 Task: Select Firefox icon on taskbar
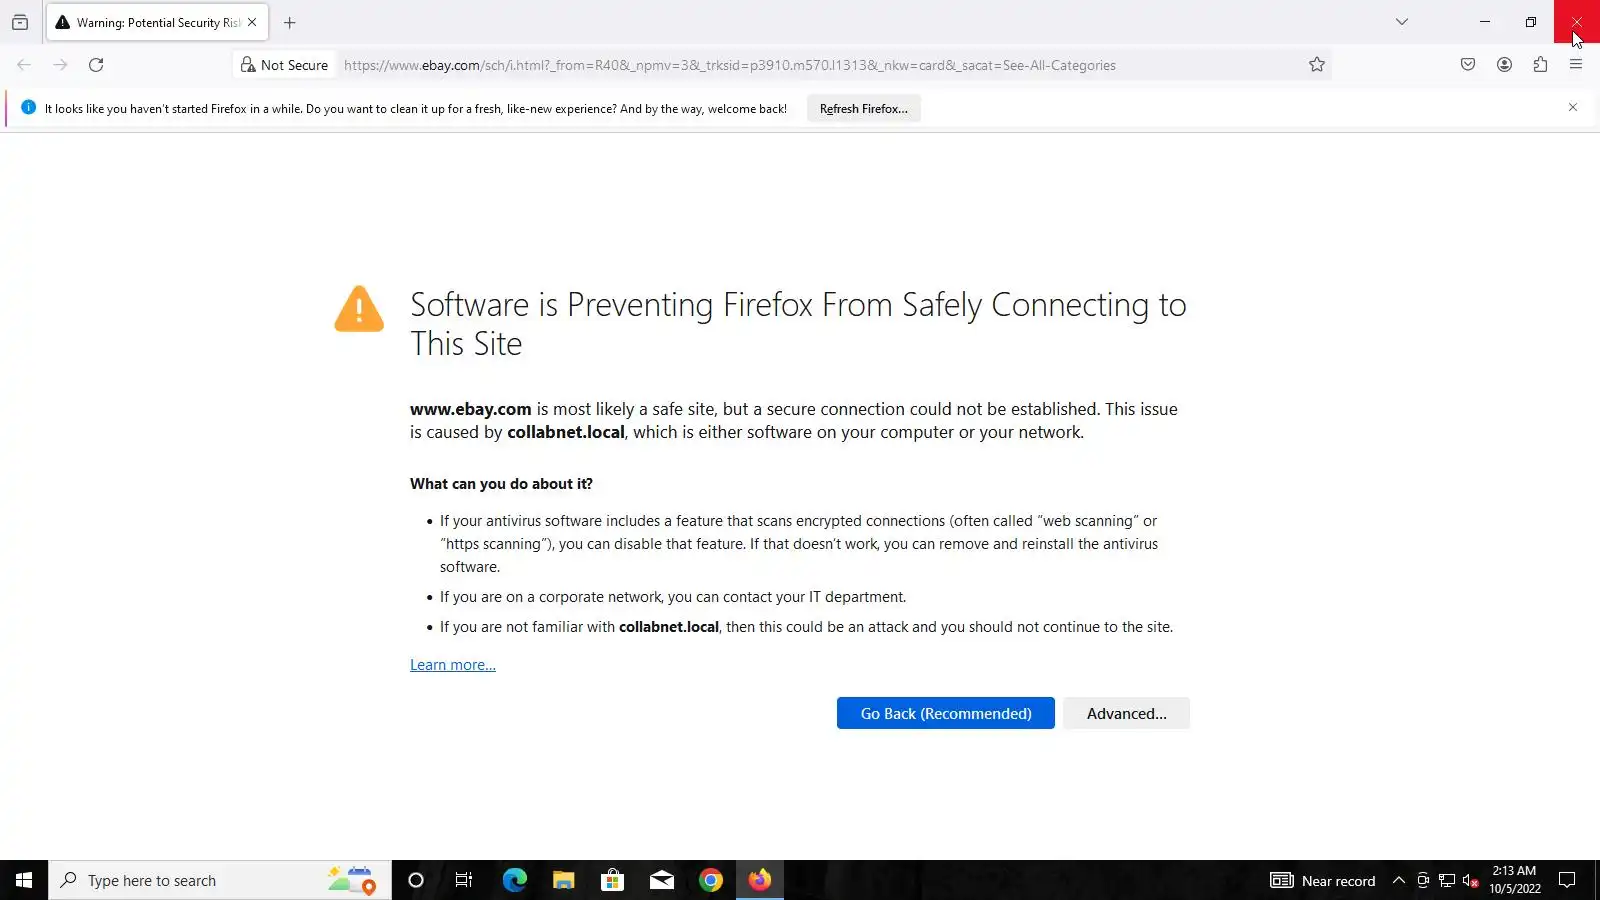point(760,880)
